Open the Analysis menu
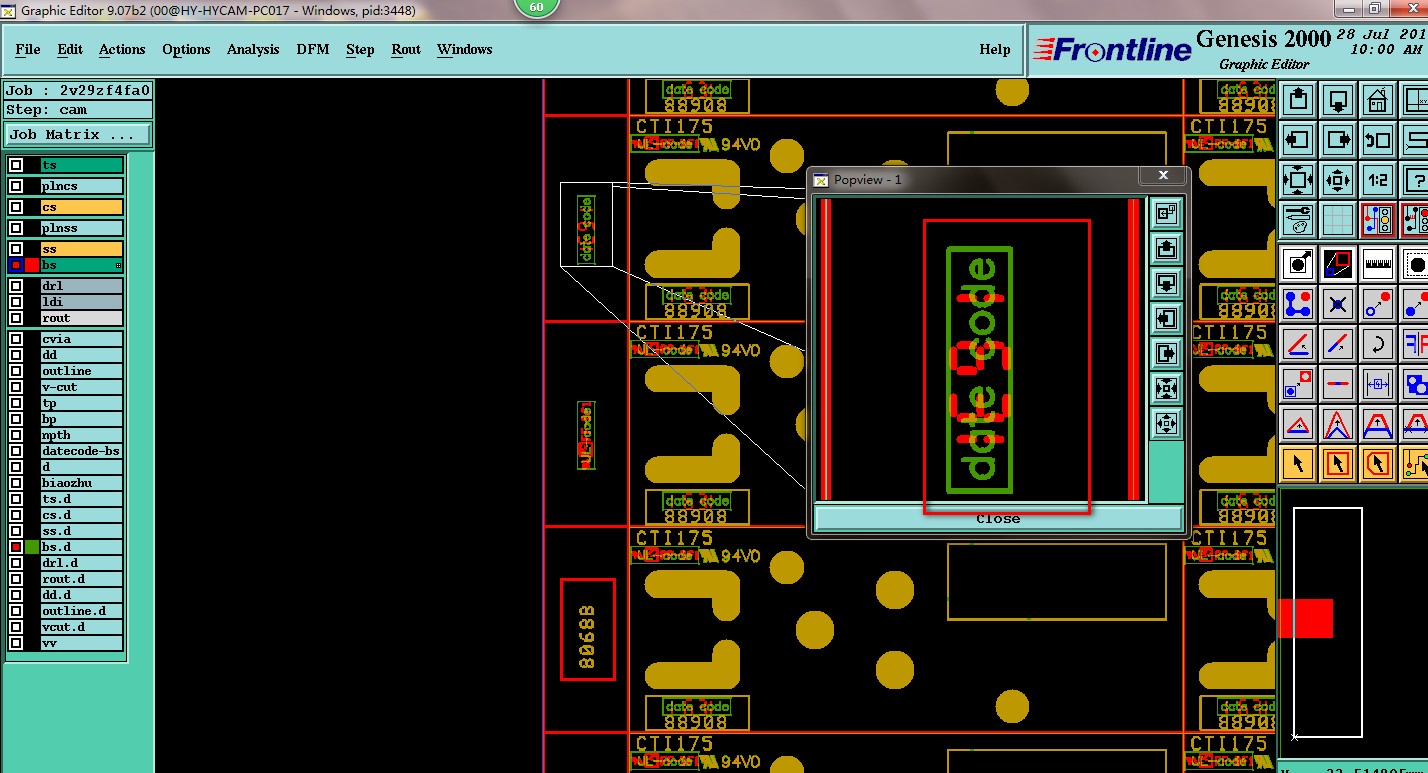1428x773 pixels. [253, 49]
